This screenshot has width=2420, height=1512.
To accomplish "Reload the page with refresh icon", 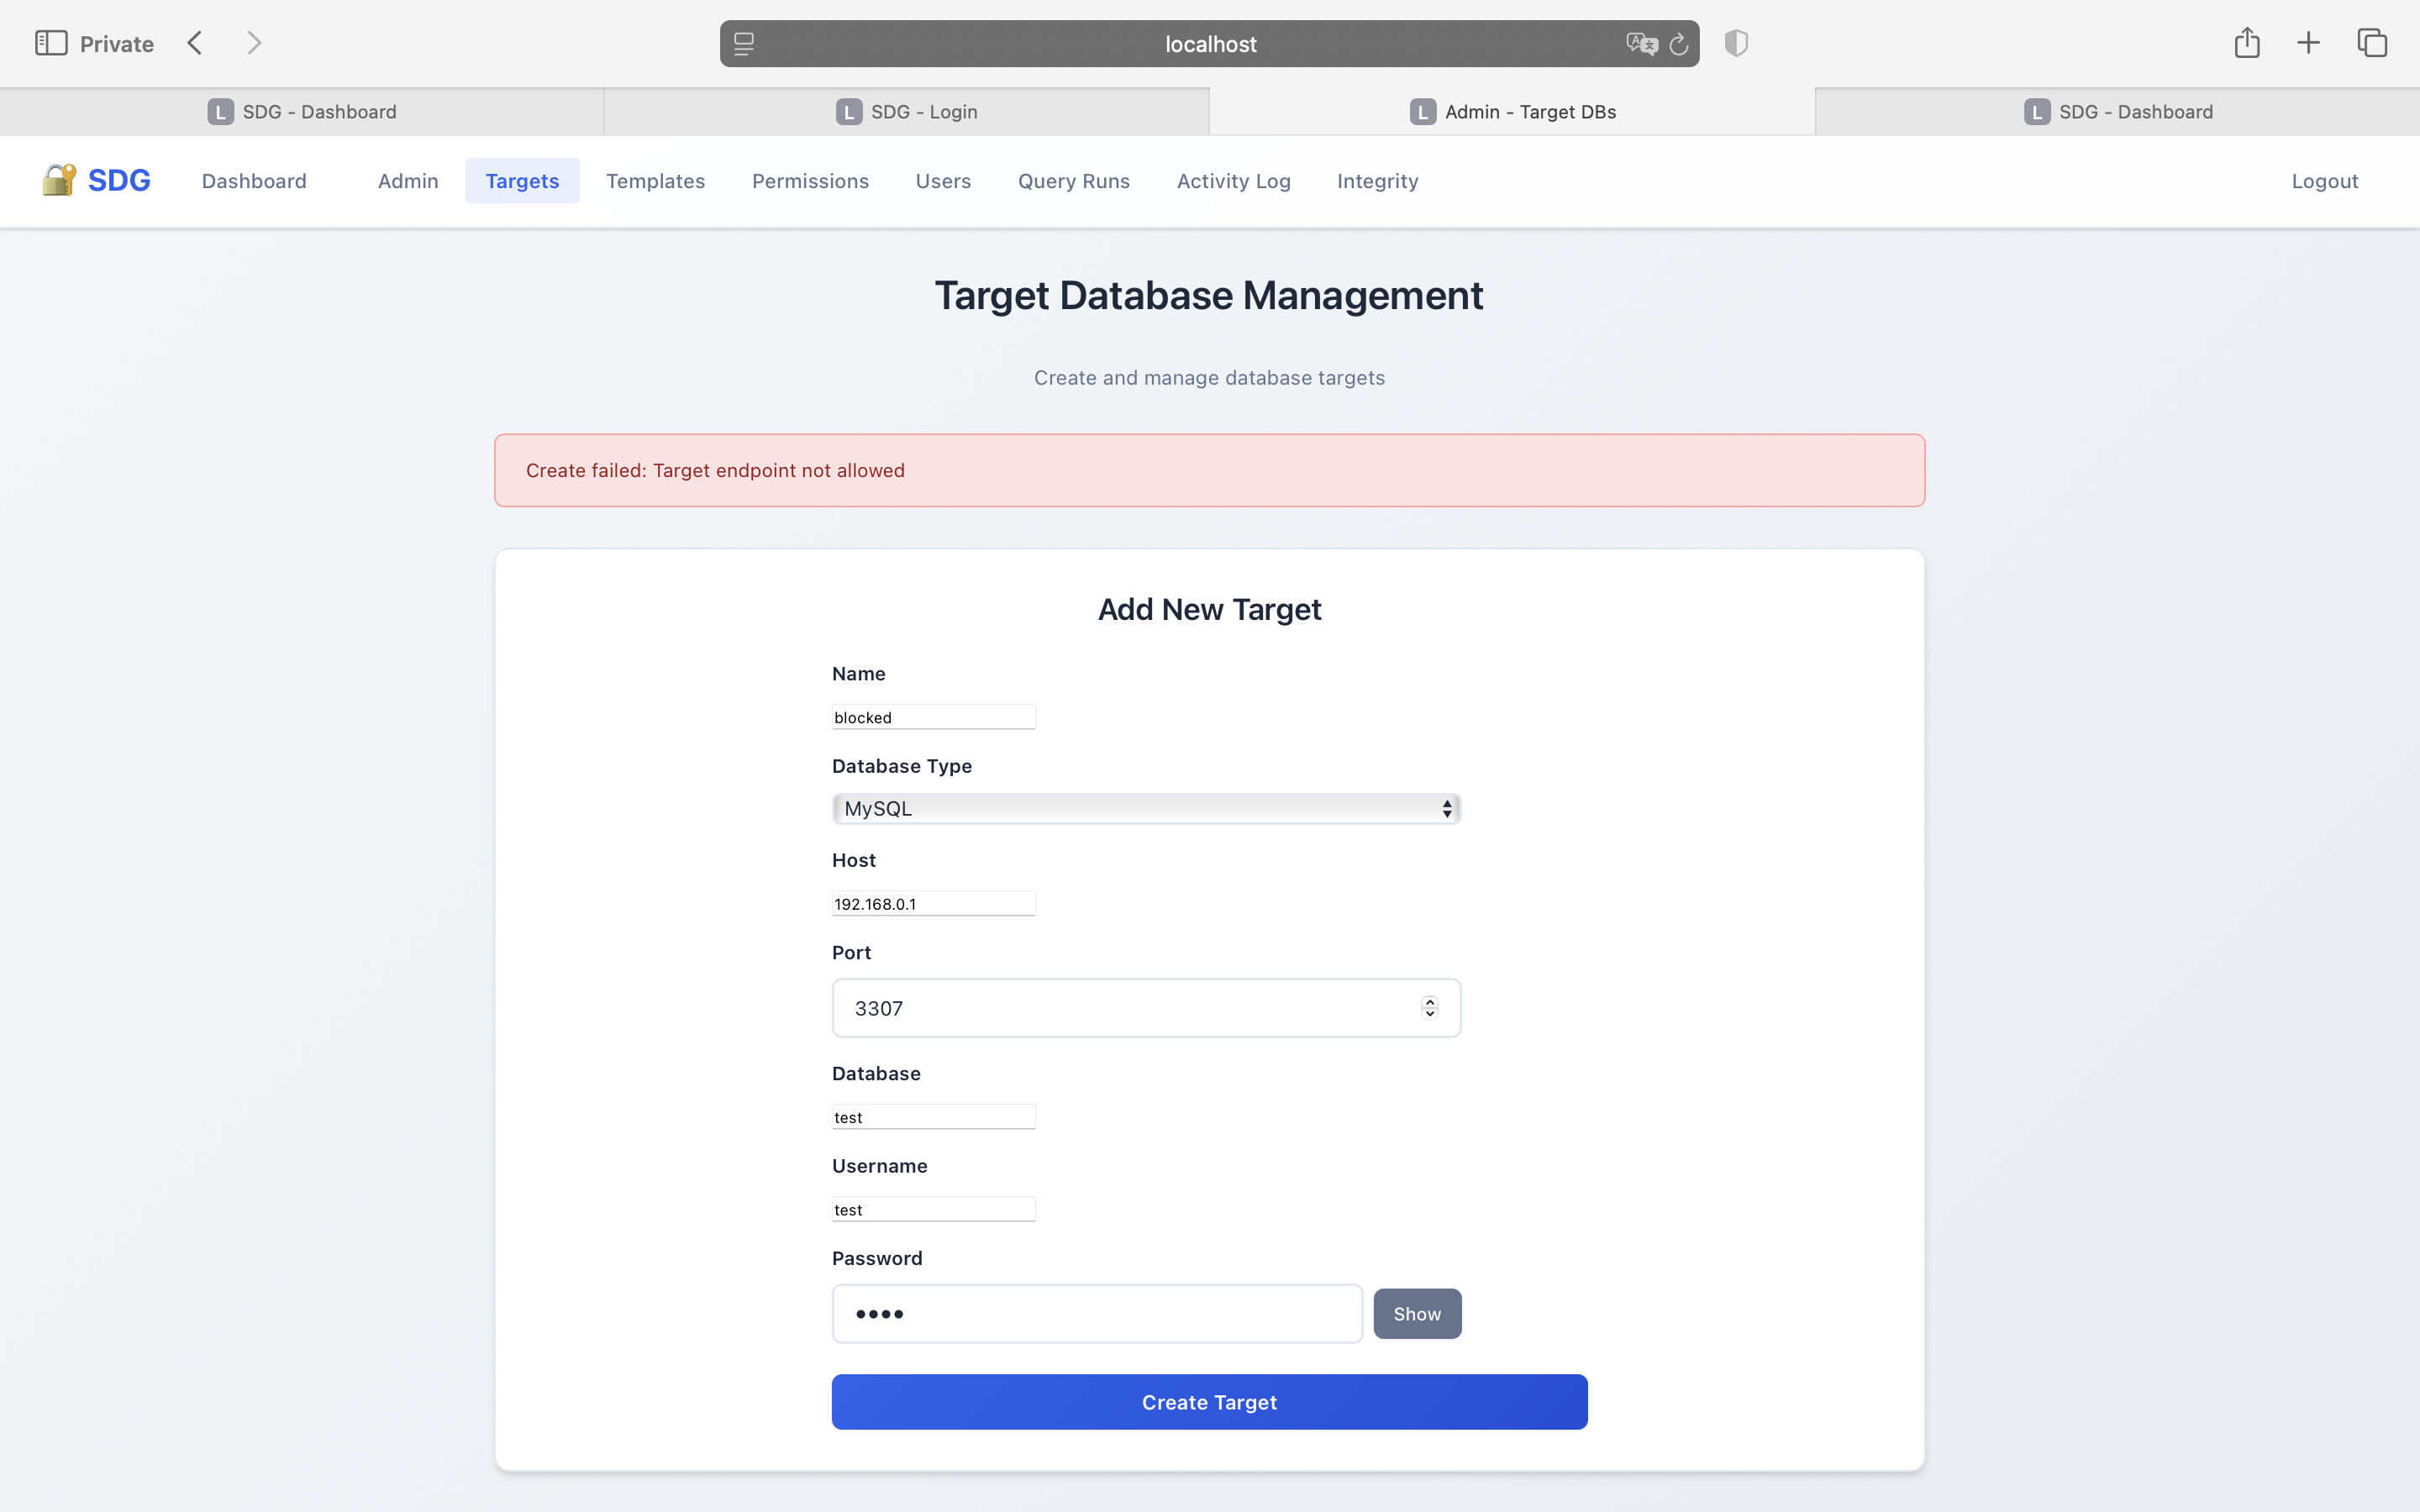I will pyautogui.click(x=1679, y=44).
